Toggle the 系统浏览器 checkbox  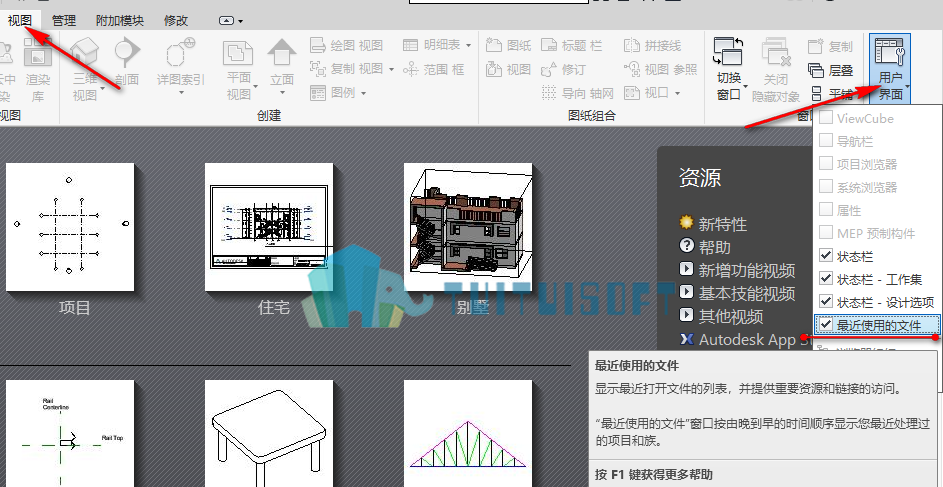pyautogui.click(x=826, y=186)
